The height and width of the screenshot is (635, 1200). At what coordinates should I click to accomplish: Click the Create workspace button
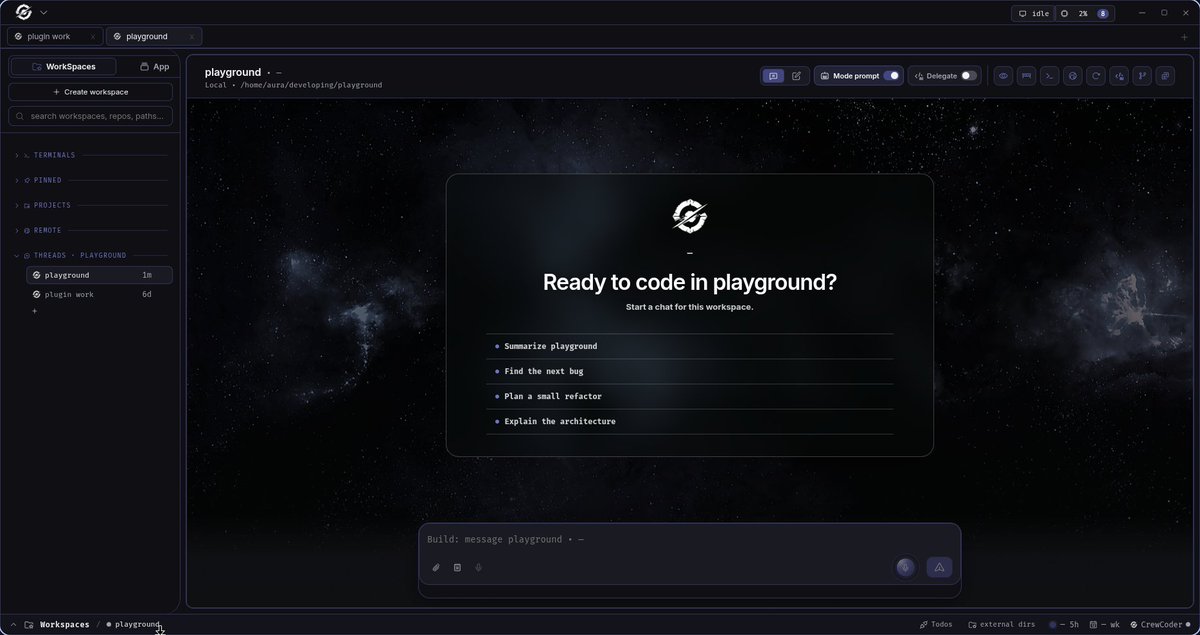[90, 92]
